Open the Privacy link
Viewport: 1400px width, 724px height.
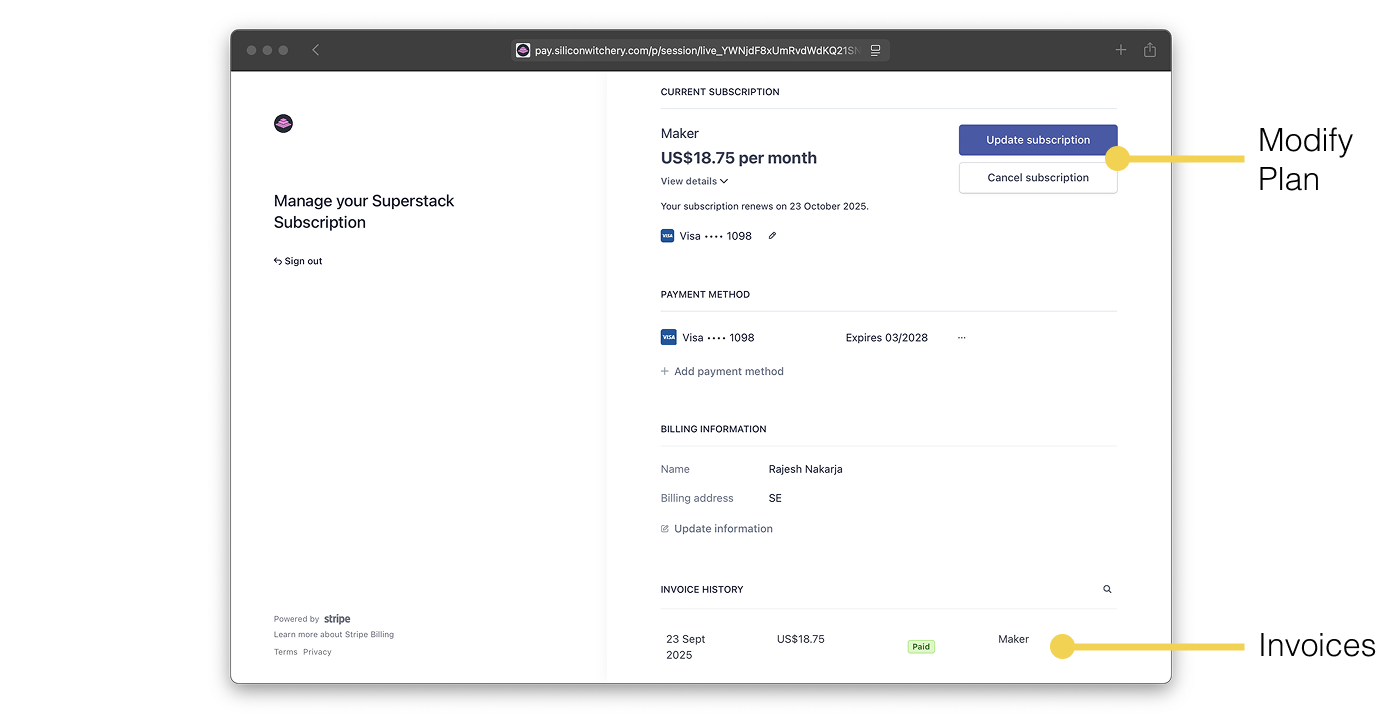click(x=317, y=652)
